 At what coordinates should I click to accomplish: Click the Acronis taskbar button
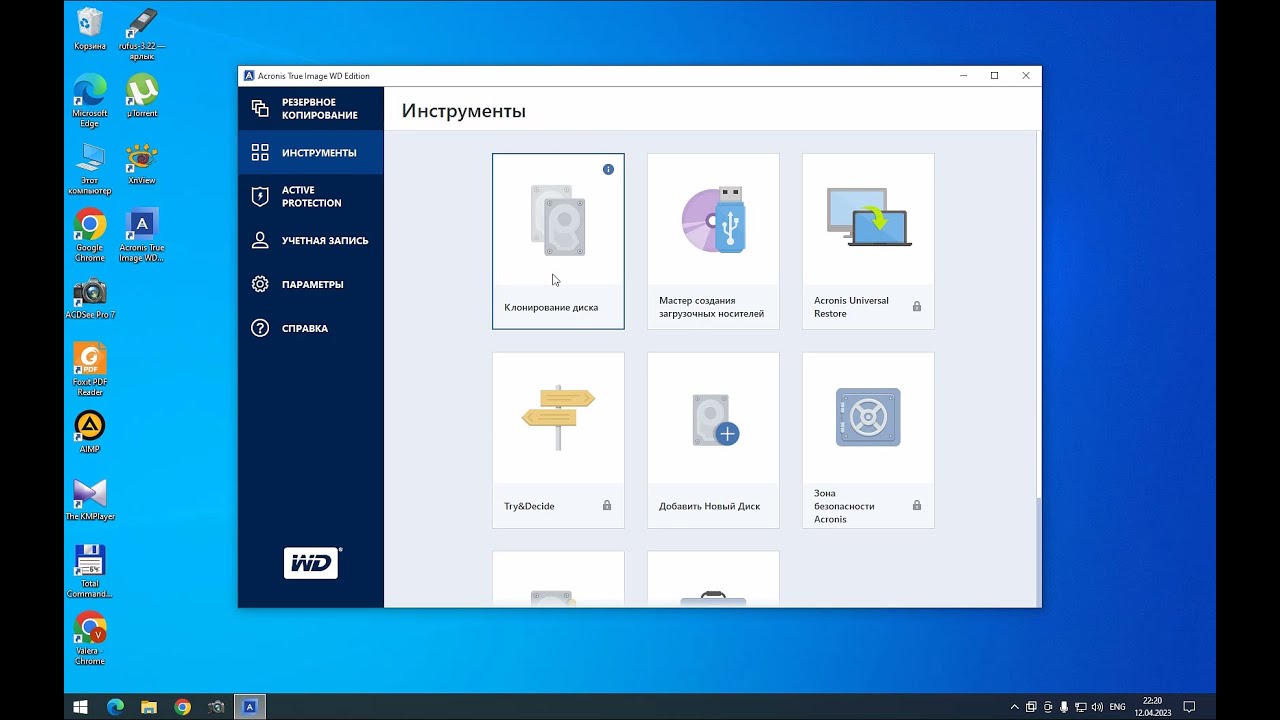pyautogui.click(x=250, y=707)
